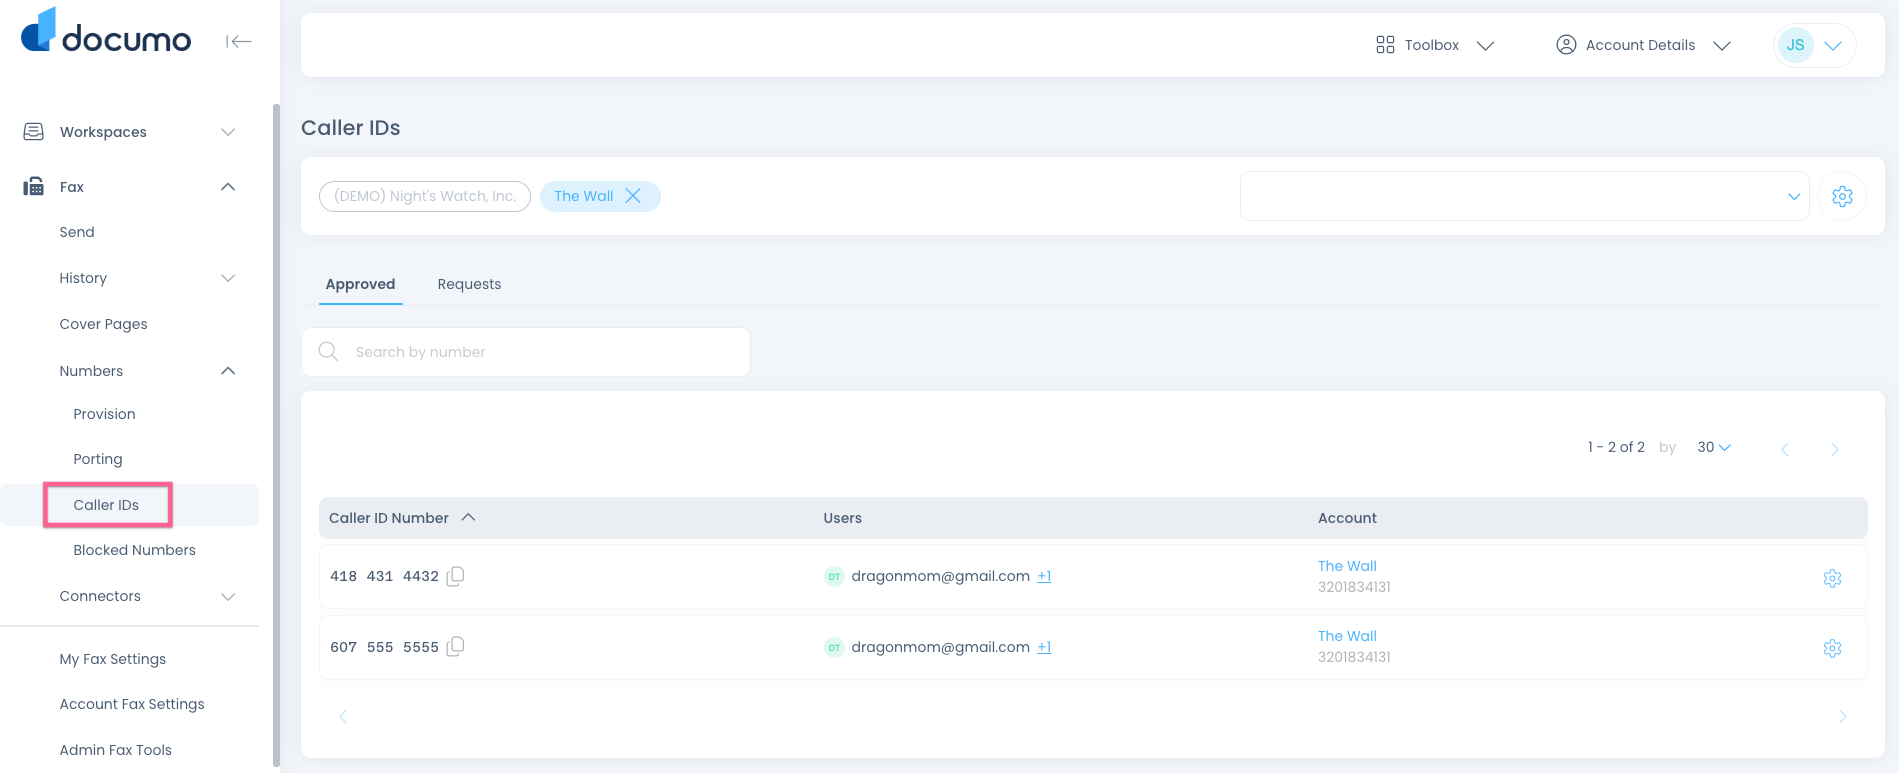Expand the Workspaces menu
The image size is (1899, 773).
pos(130,132)
